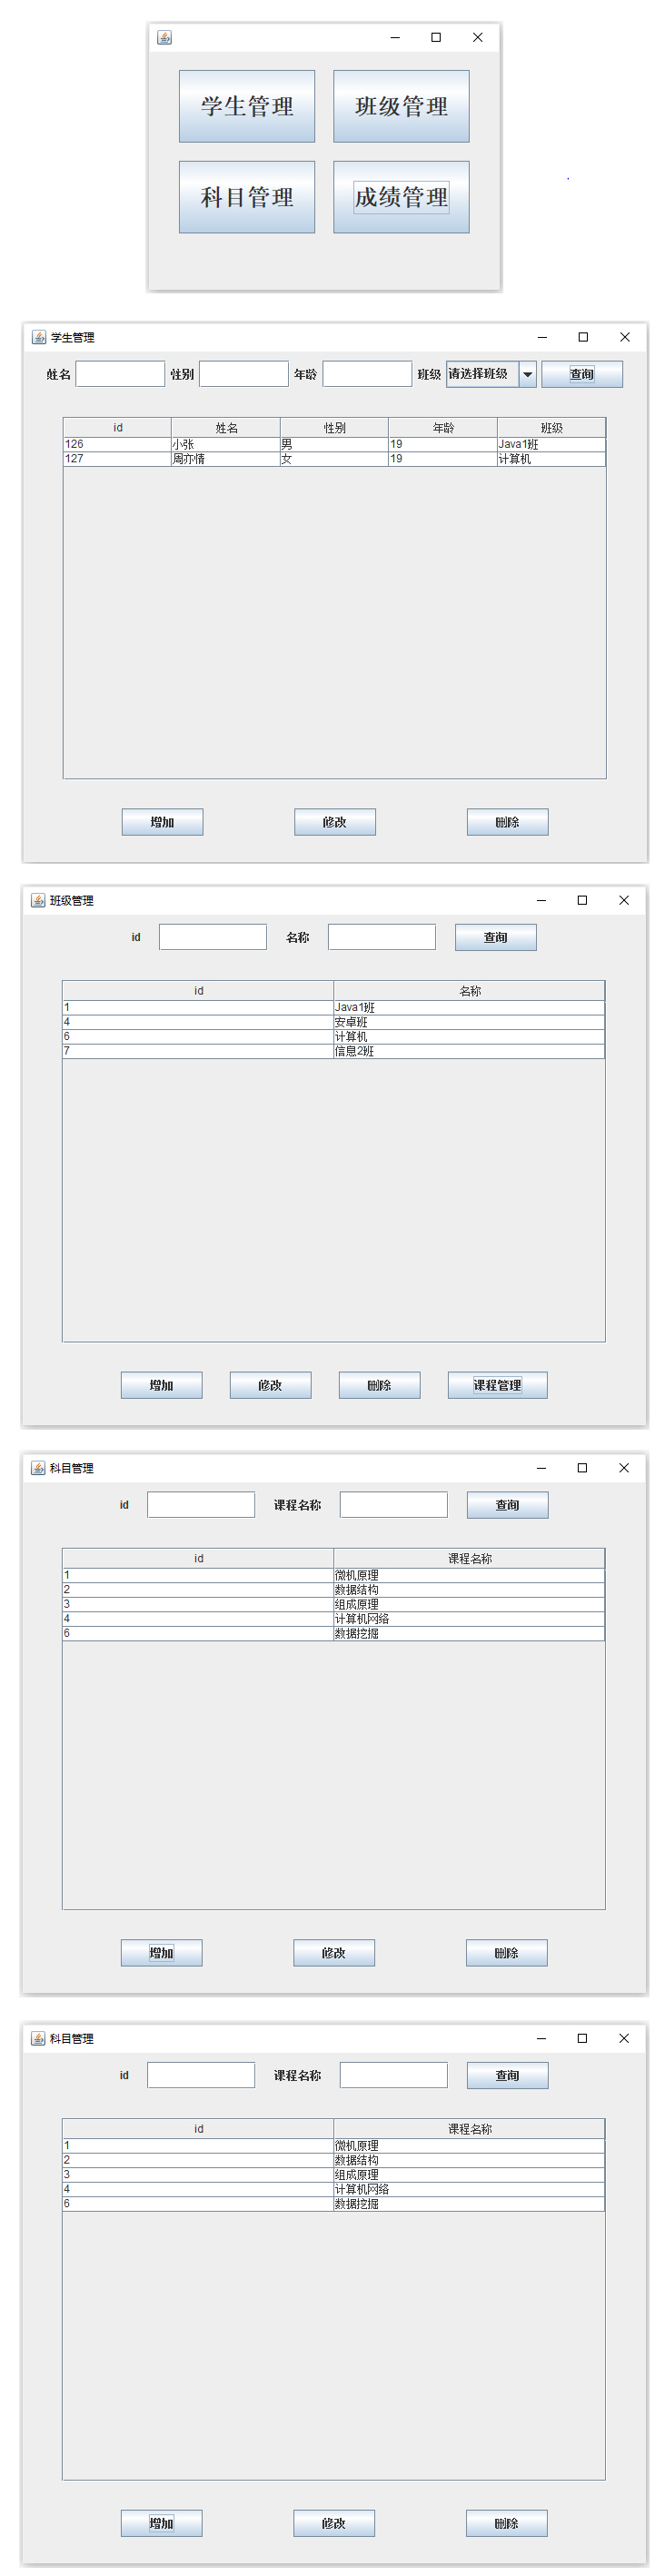Select the 计算机 row in 班级管理 table
This screenshot has height=2576, width=665.
pos(334,1037)
